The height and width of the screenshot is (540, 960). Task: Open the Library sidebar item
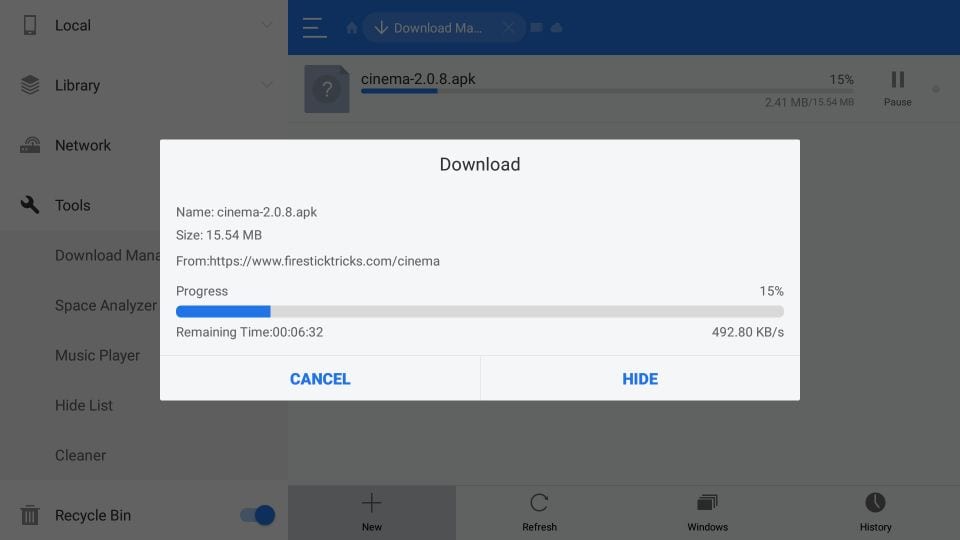144,85
